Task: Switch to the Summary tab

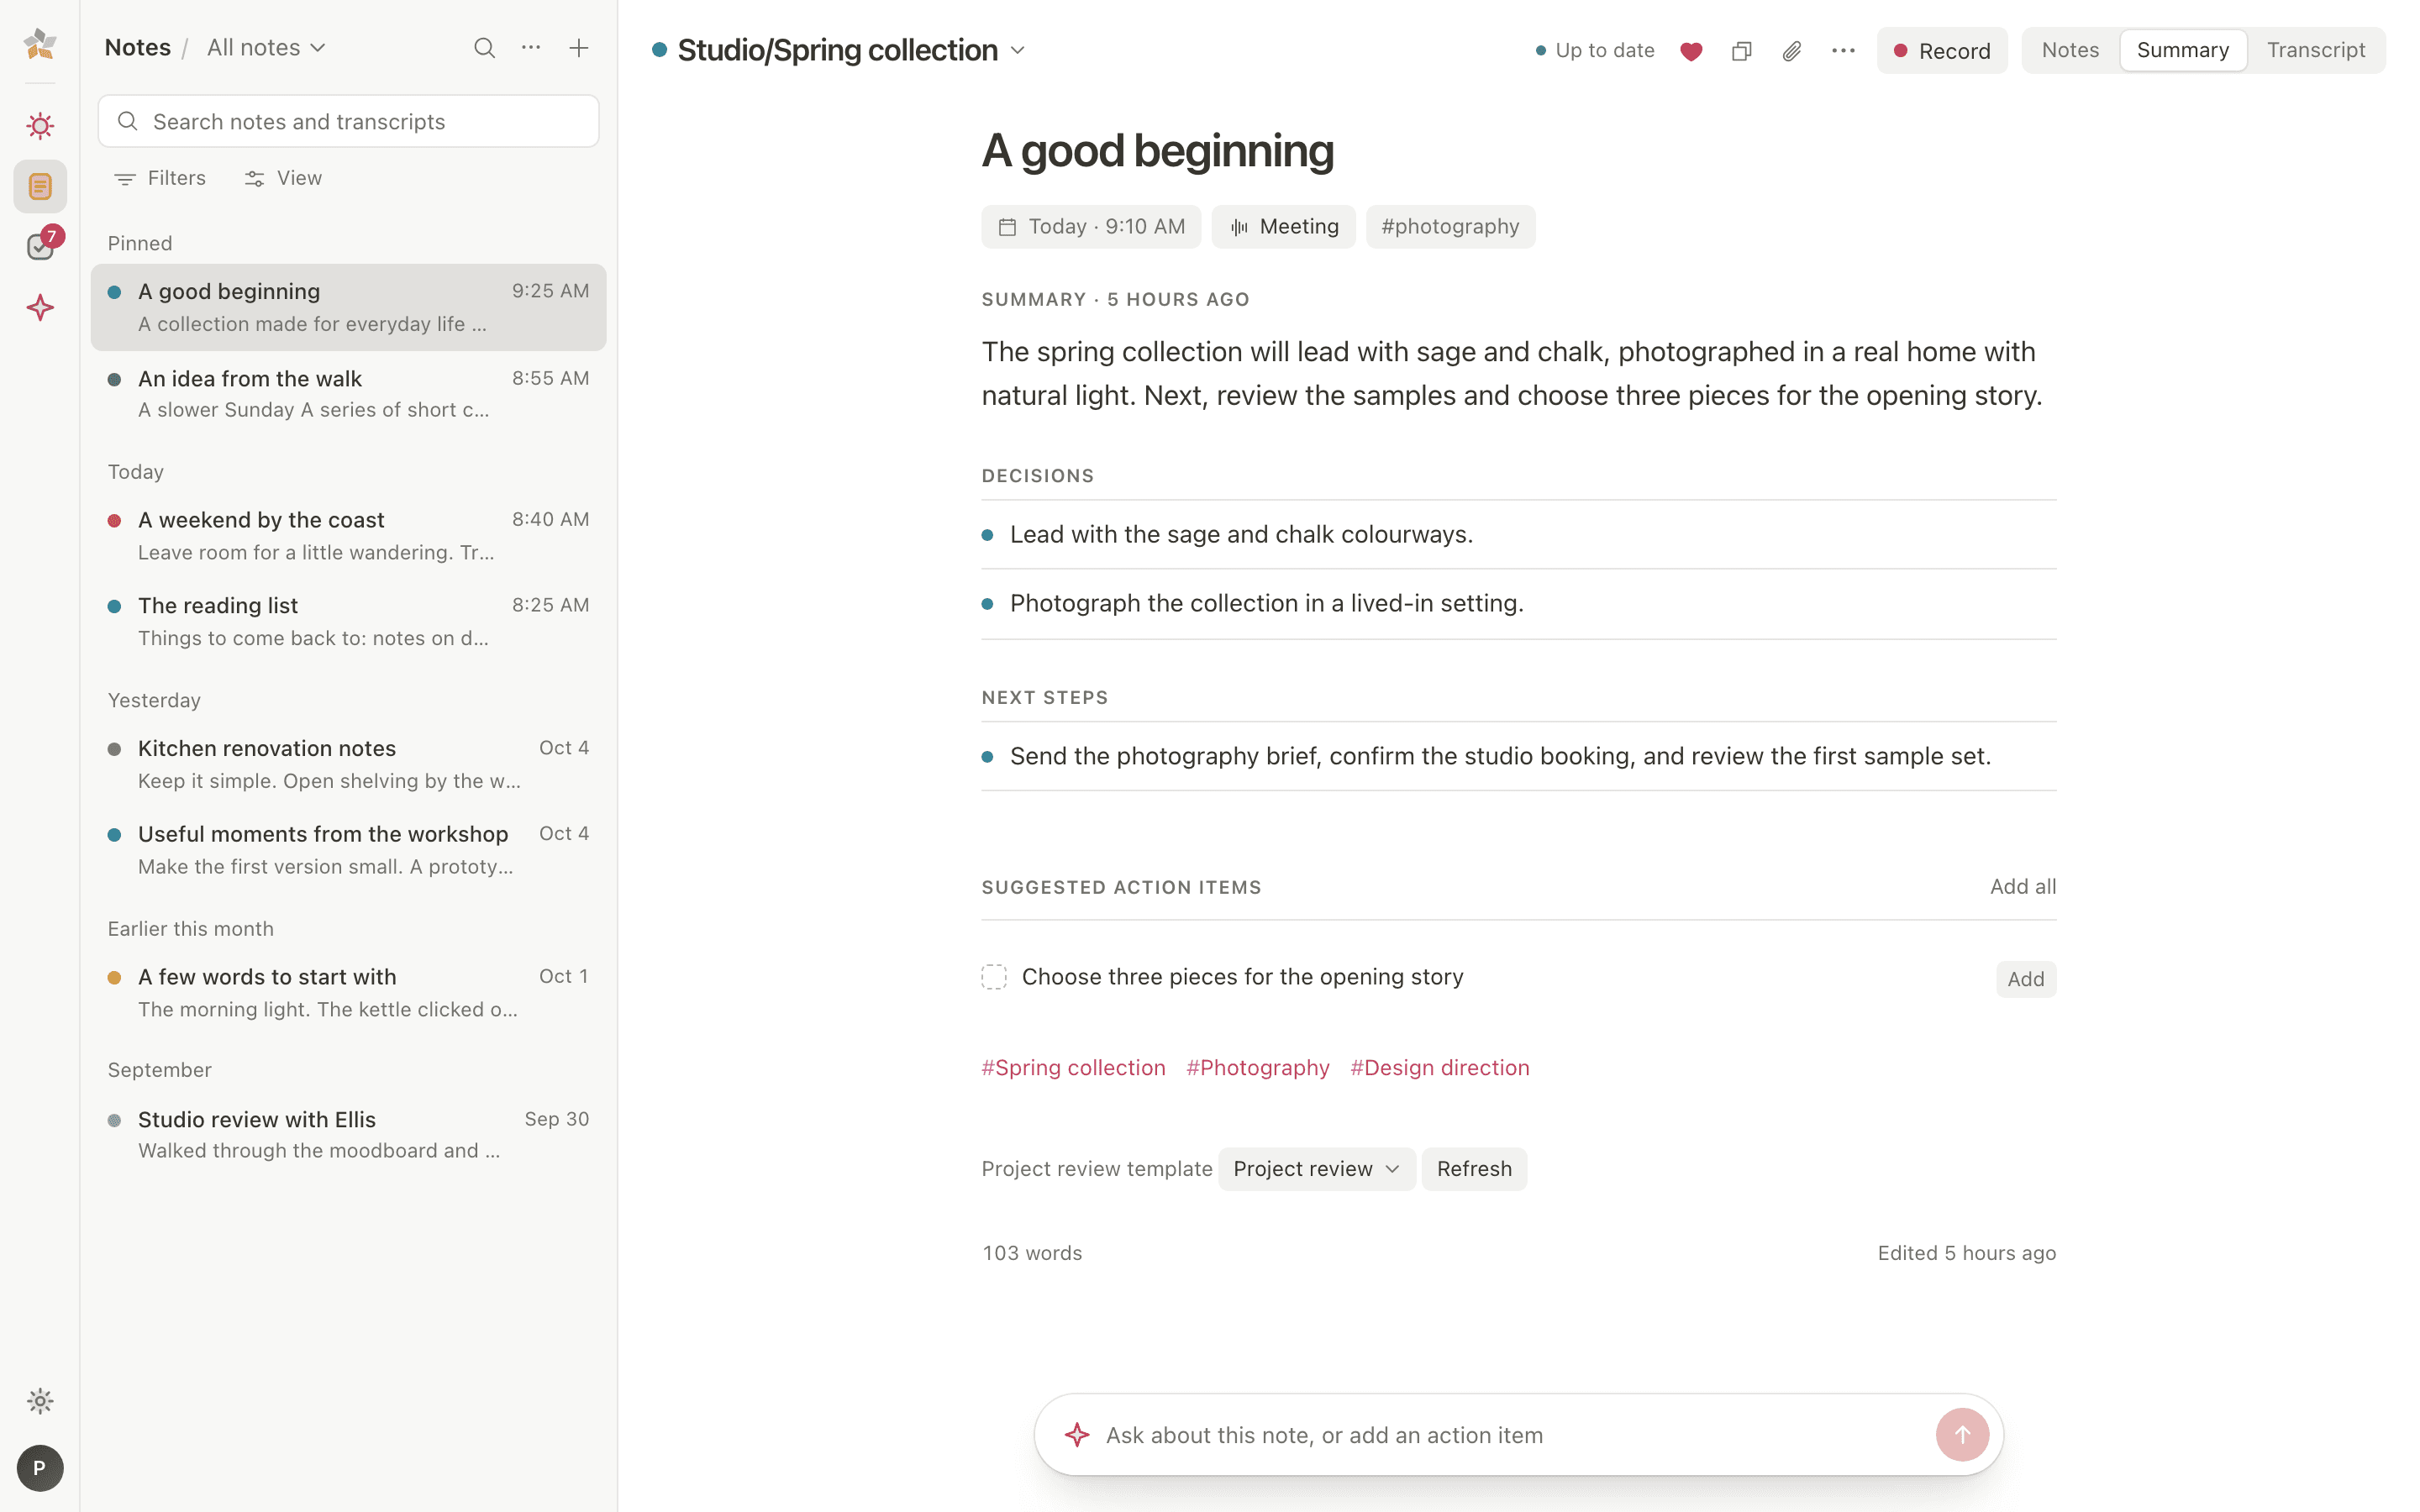Action: pyautogui.click(x=2183, y=50)
